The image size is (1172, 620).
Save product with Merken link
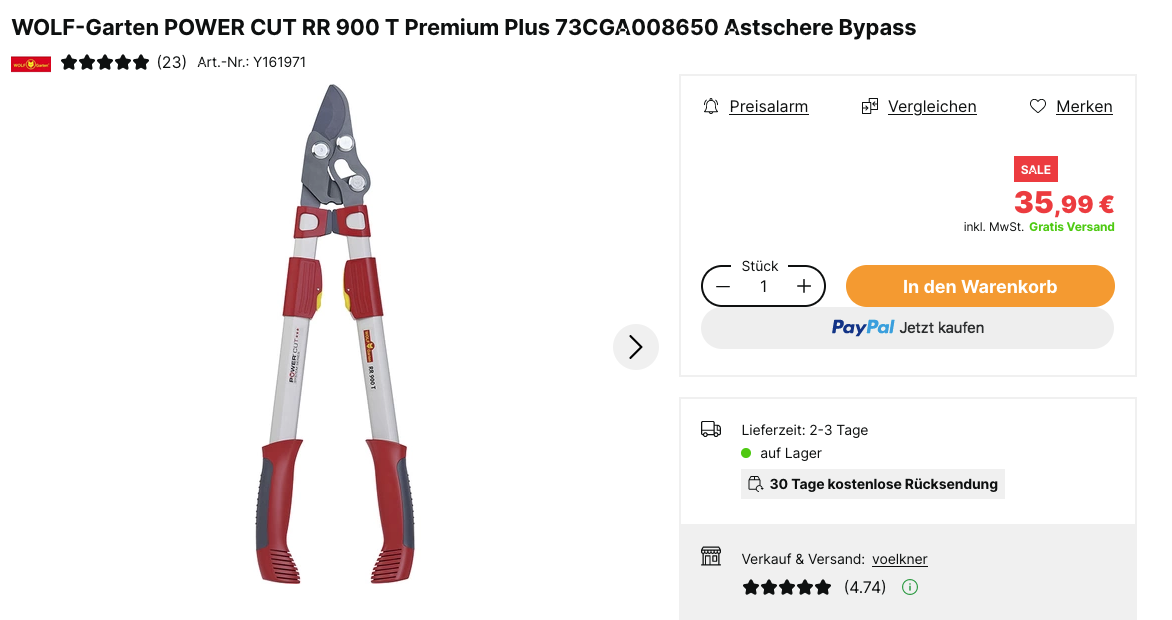[1084, 107]
